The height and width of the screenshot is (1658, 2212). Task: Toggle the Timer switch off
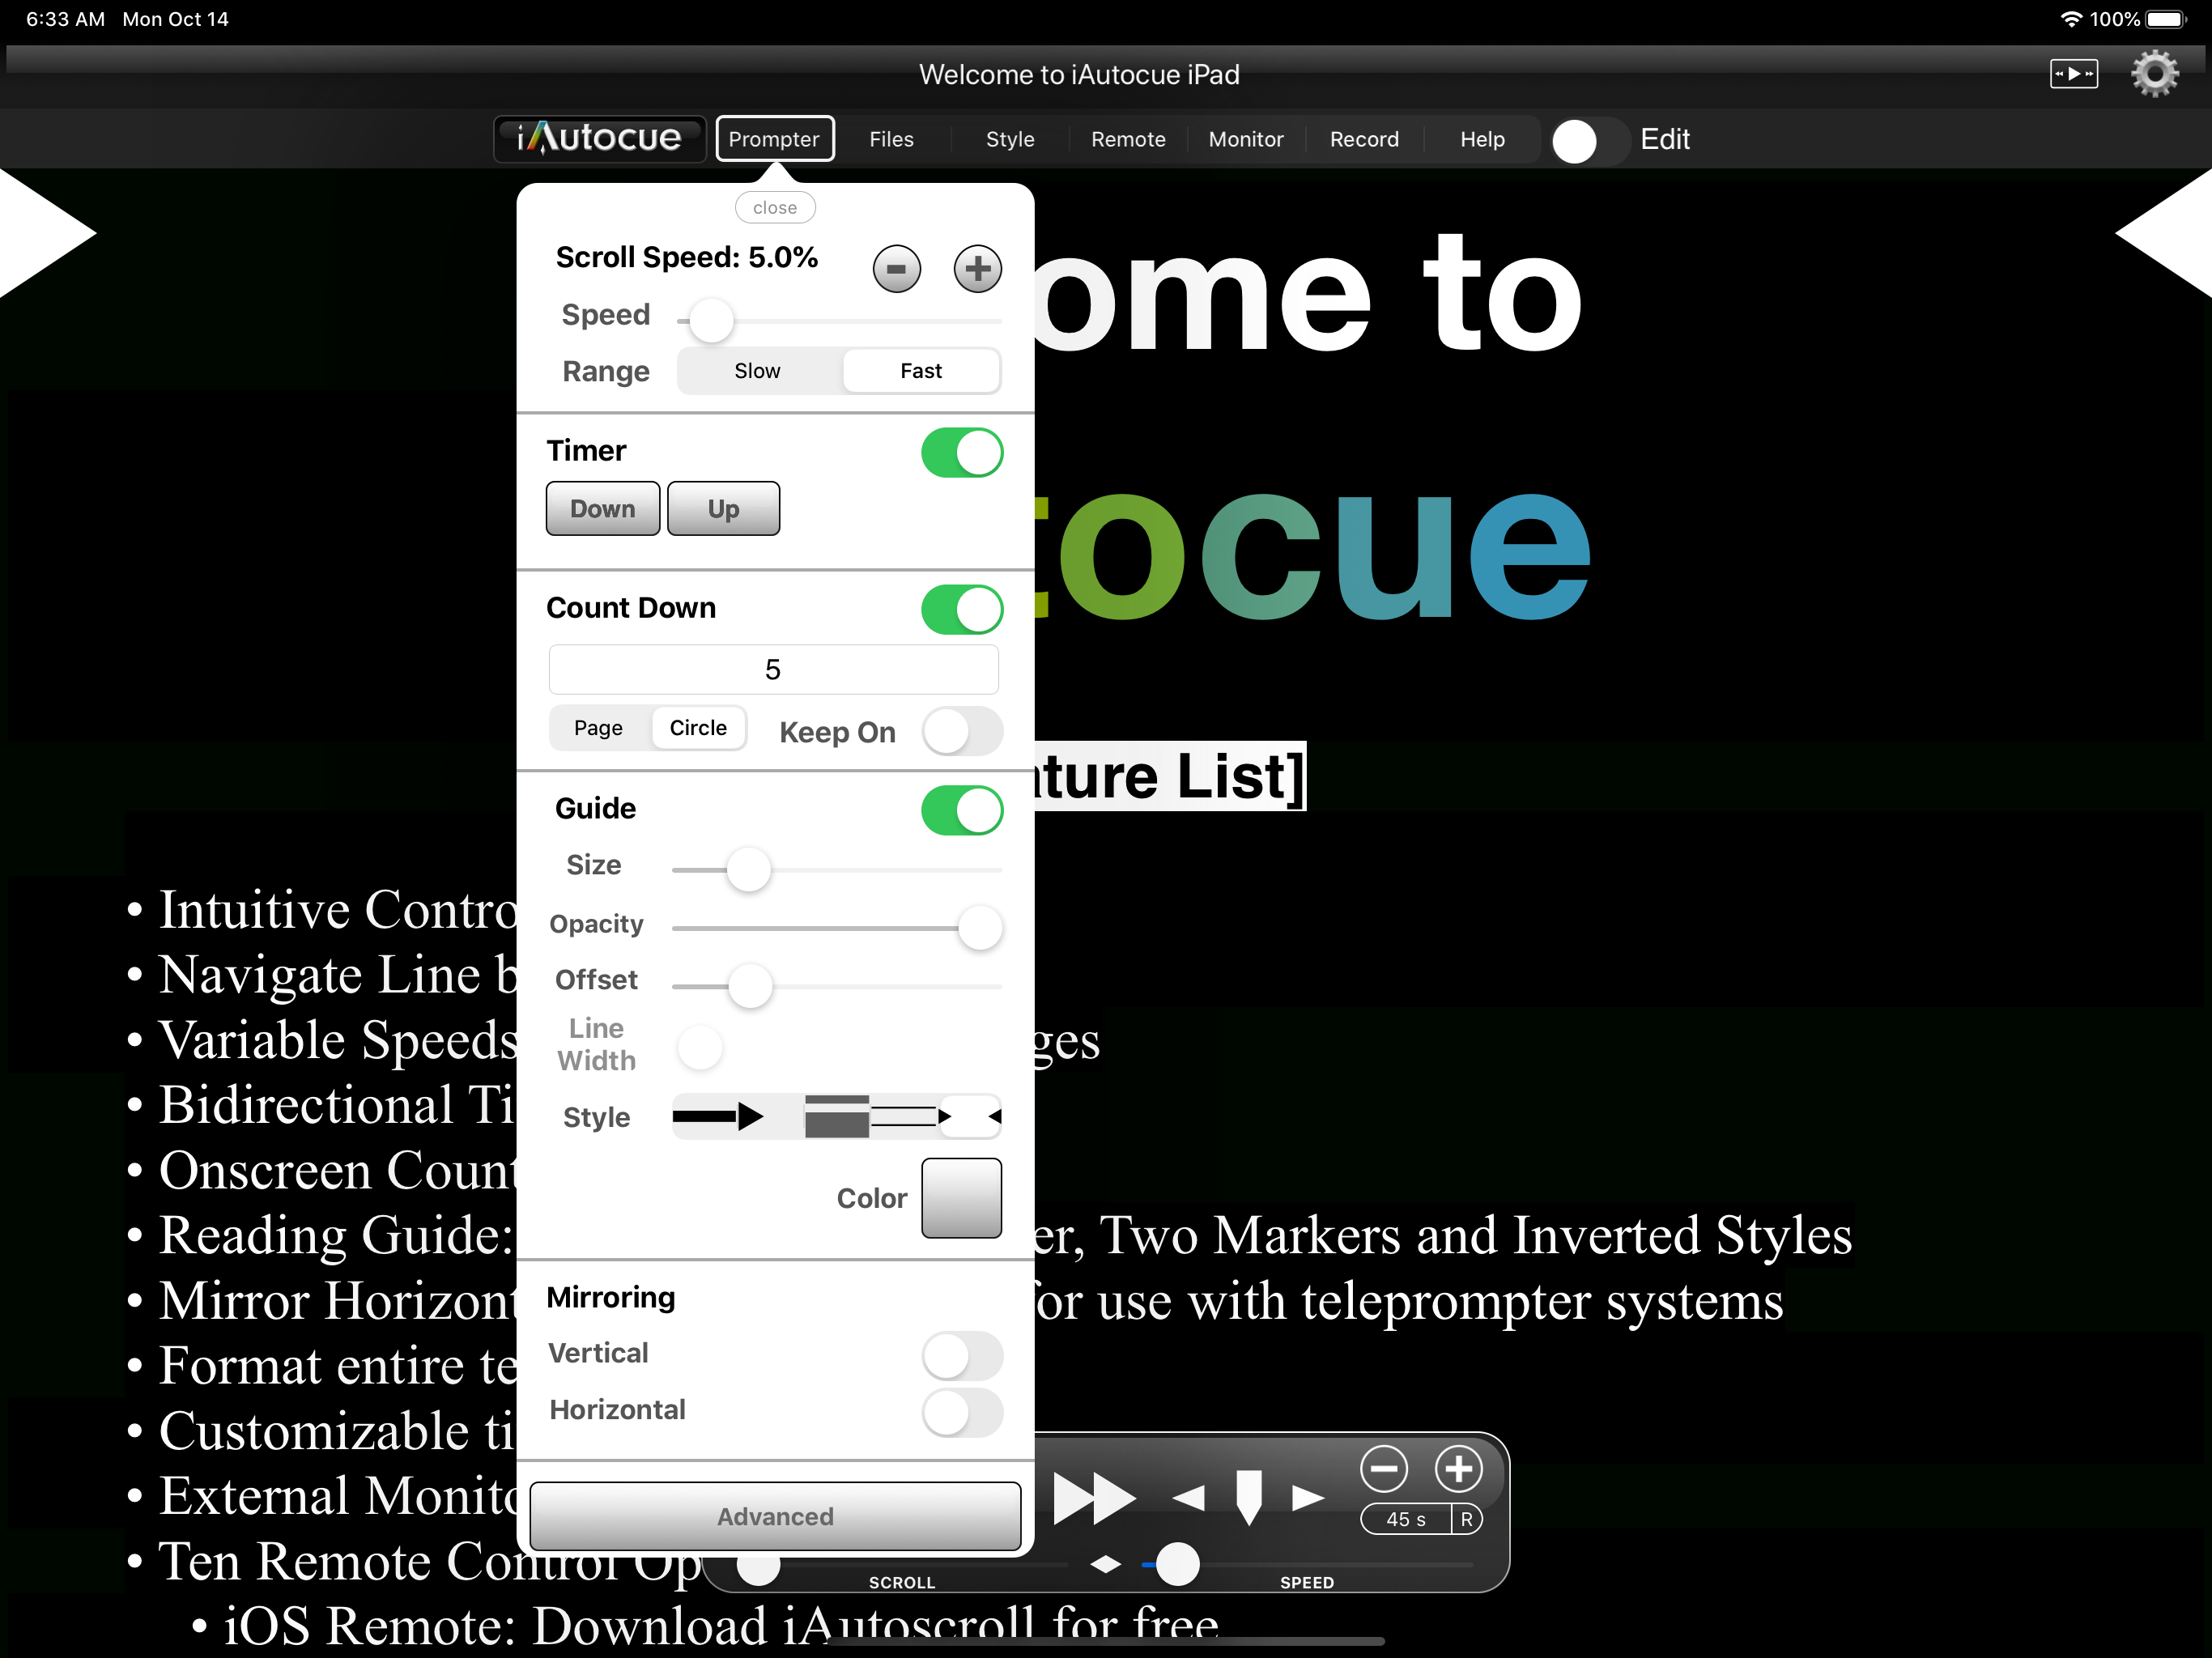(x=962, y=452)
